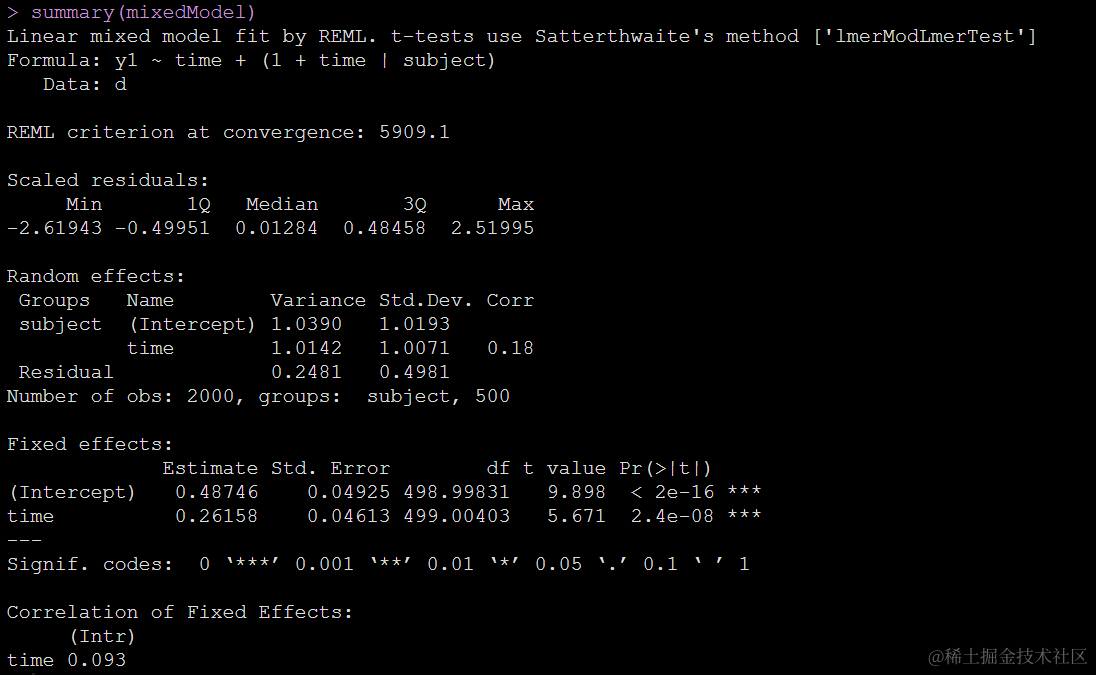
Task: Click the 1Q residual value -0.49951
Action: pos(162,228)
